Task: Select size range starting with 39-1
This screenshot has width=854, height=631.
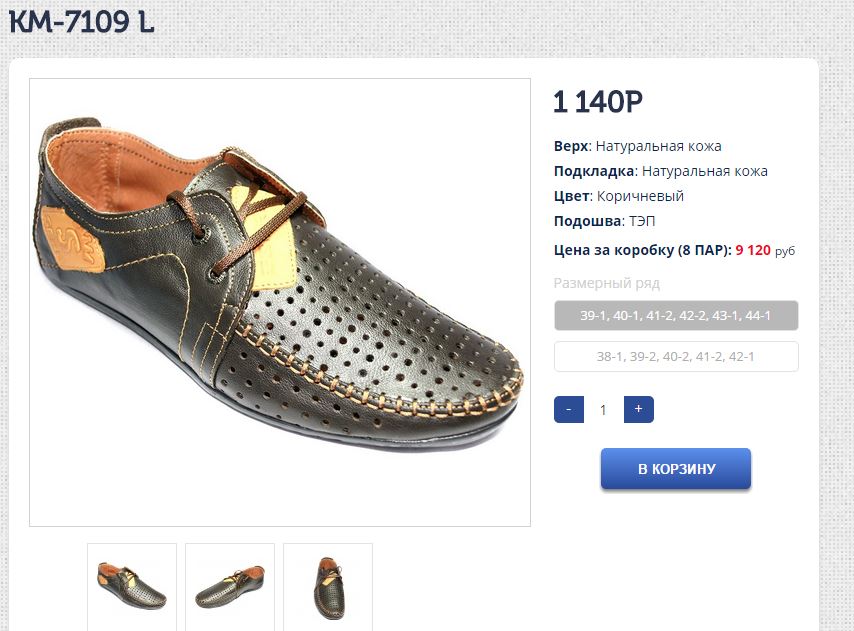Action: [x=676, y=315]
